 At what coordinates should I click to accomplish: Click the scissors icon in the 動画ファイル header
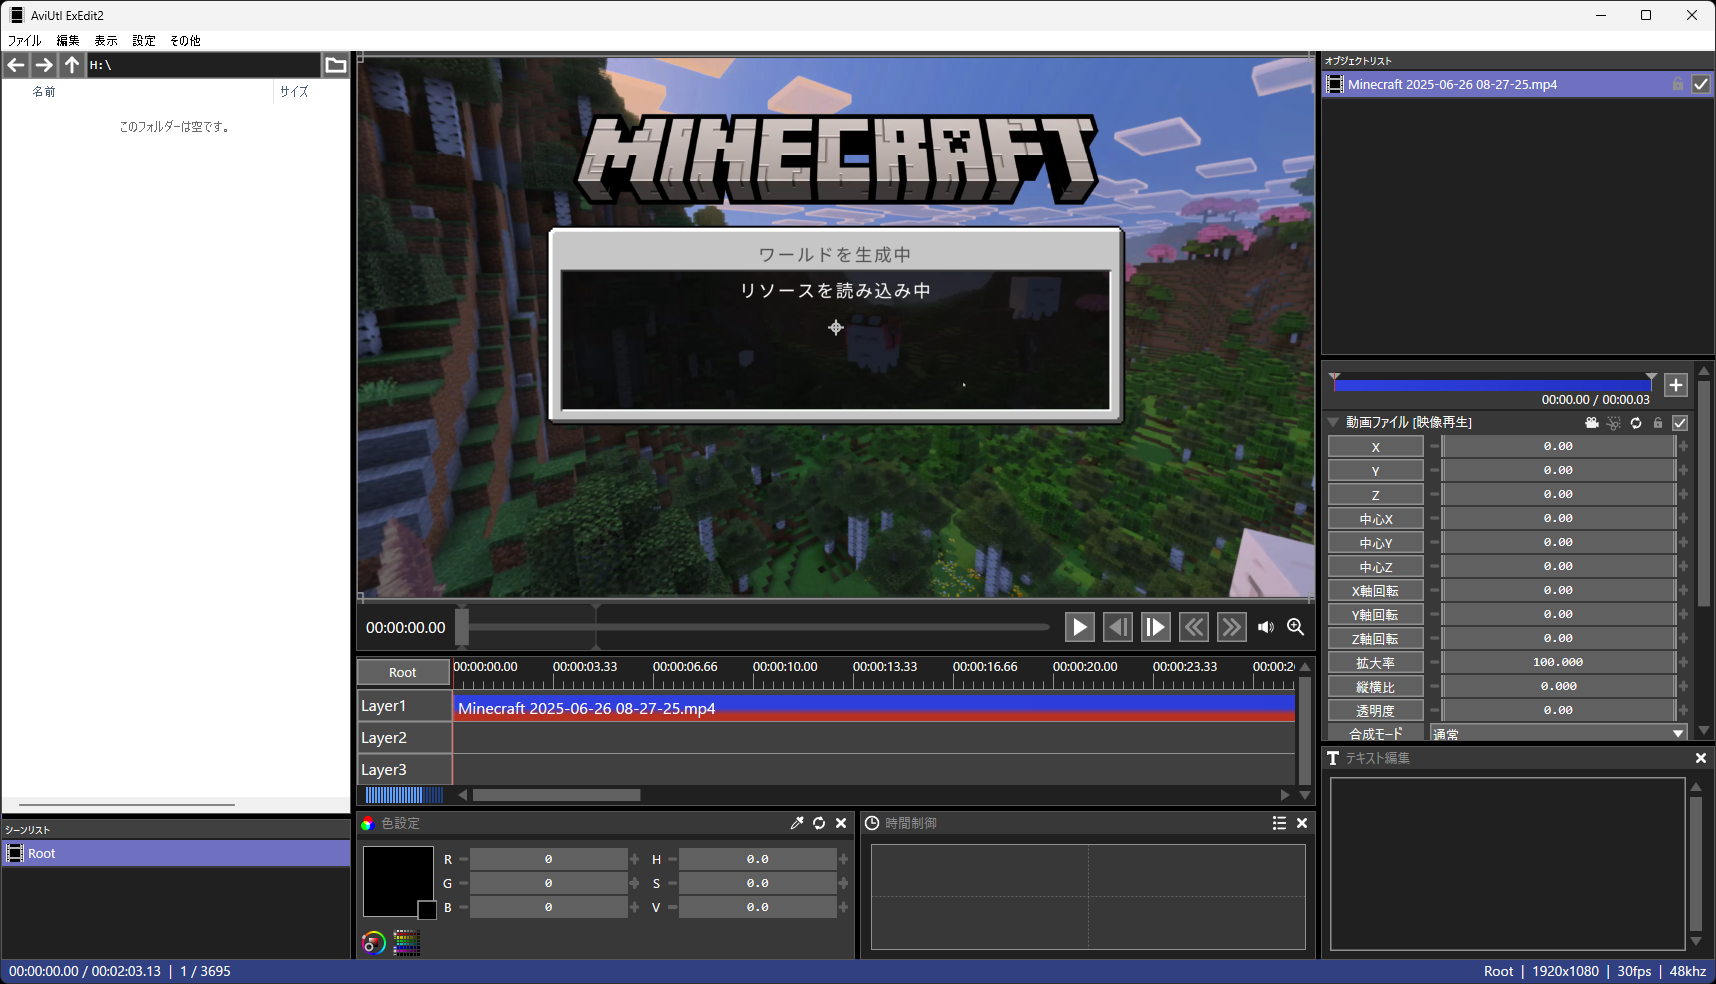click(x=1614, y=423)
